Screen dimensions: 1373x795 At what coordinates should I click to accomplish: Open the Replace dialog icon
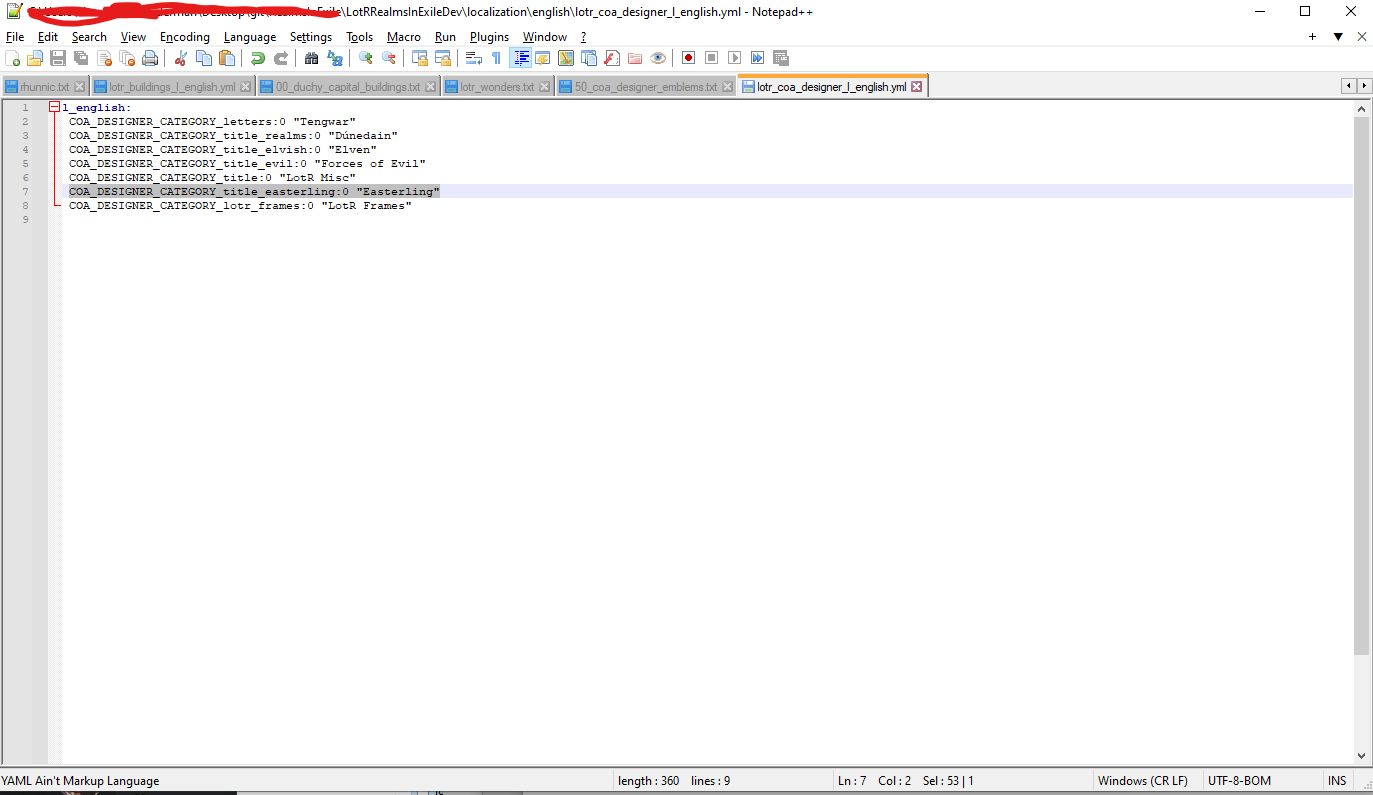[x=334, y=58]
